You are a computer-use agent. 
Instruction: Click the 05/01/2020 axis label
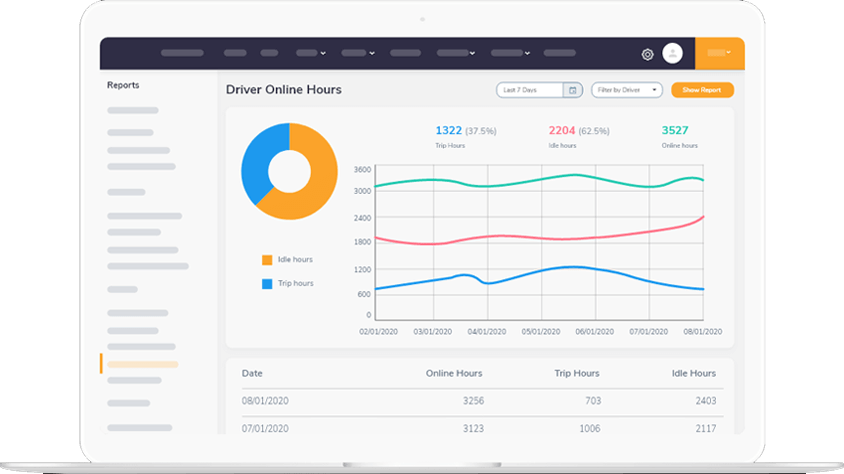[x=540, y=331]
